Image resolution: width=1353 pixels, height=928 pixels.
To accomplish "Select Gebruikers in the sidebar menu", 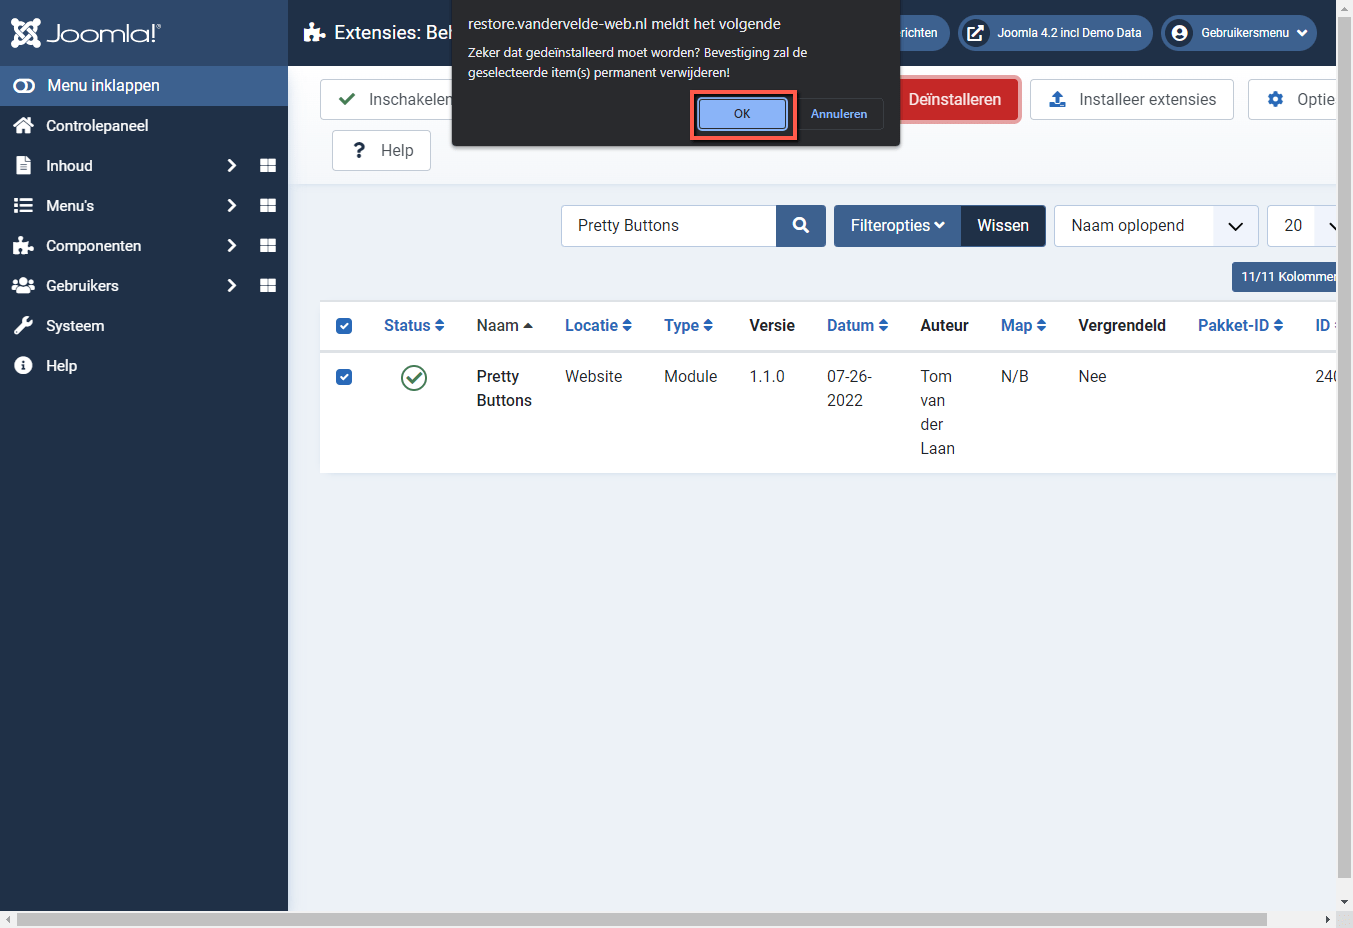I will pyautogui.click(x=80, y=285).
